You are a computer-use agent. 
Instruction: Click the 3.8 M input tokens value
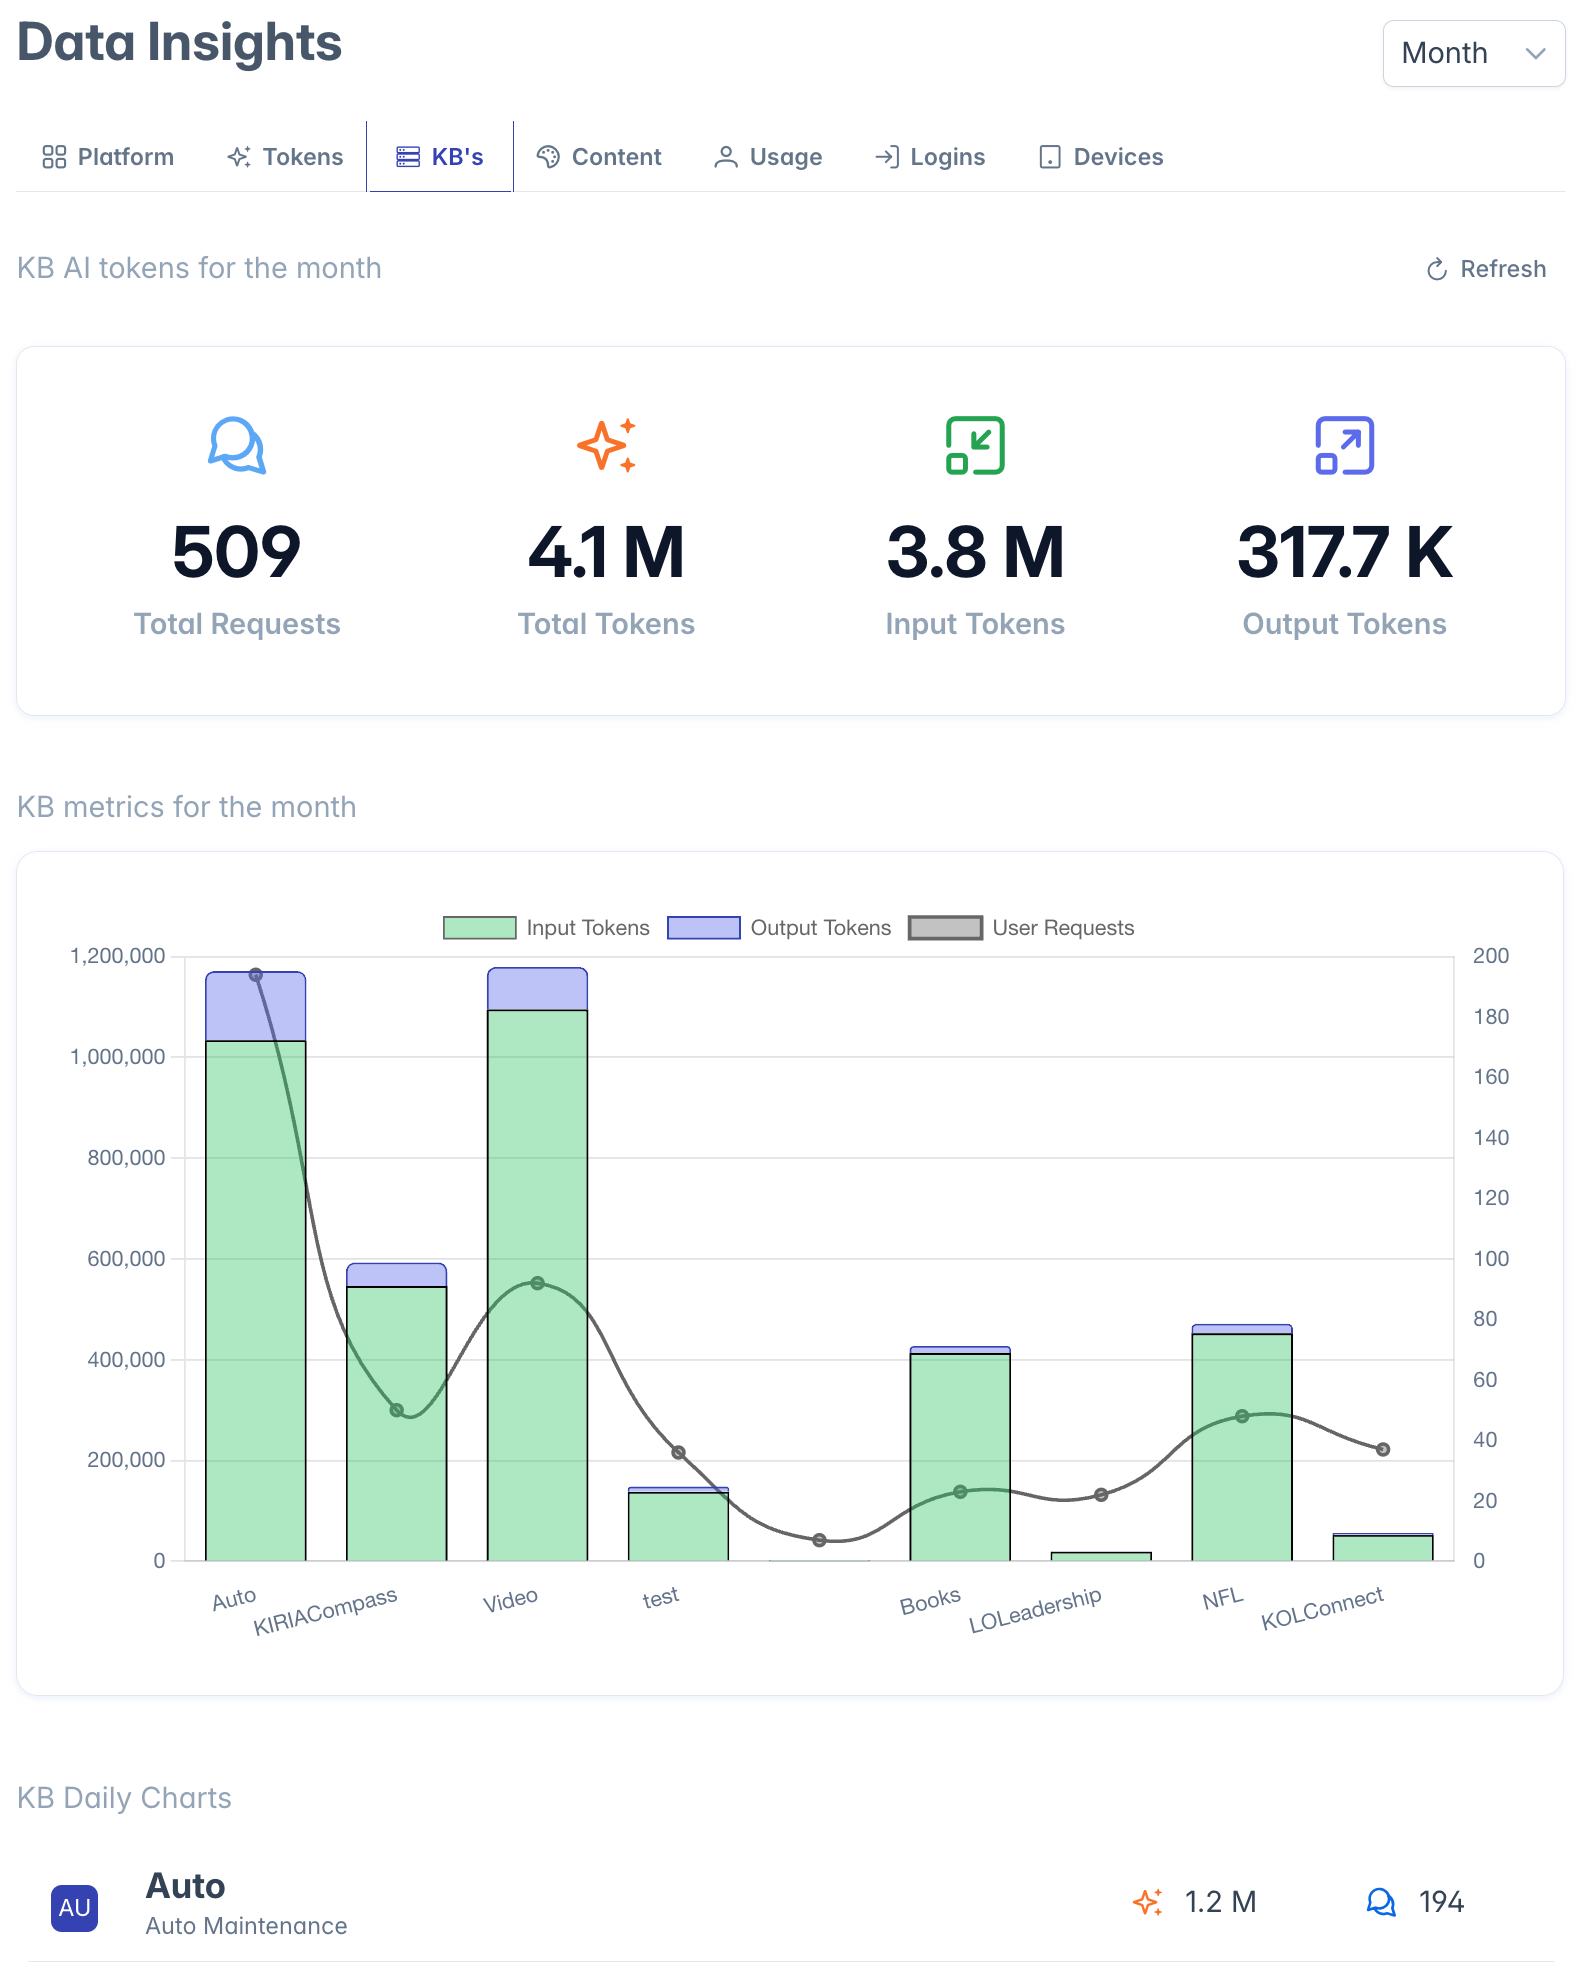pos(975,552)
